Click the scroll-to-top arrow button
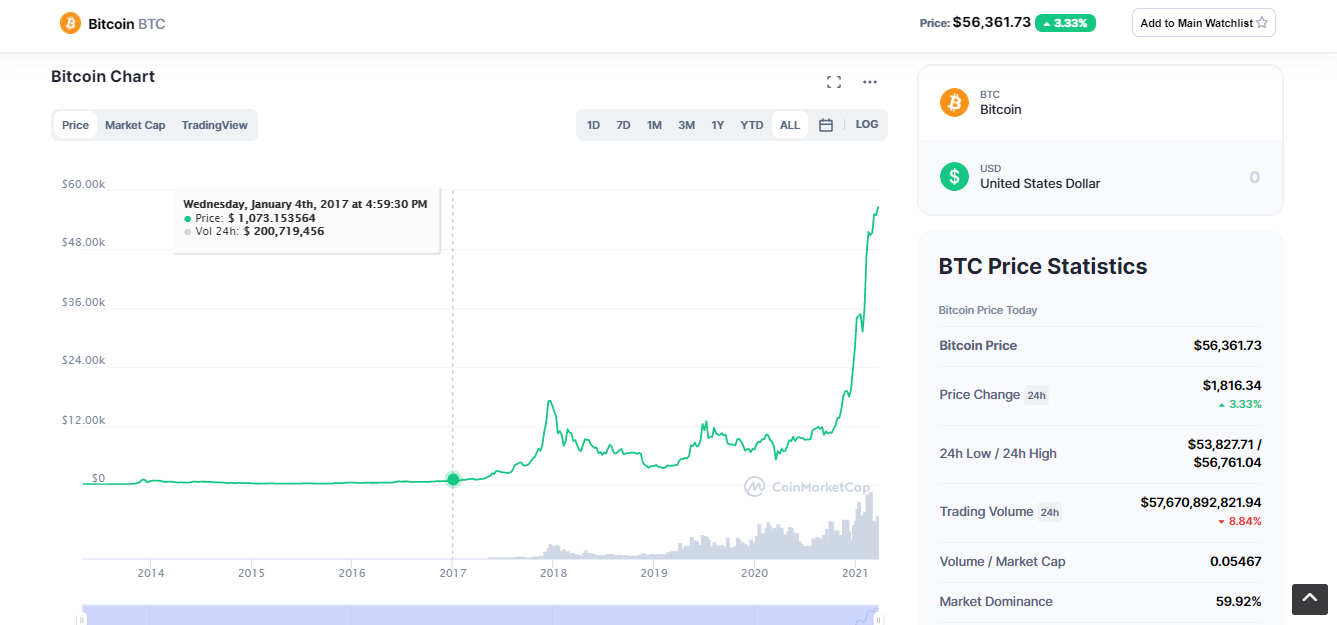 click(x=1310, y=598)
